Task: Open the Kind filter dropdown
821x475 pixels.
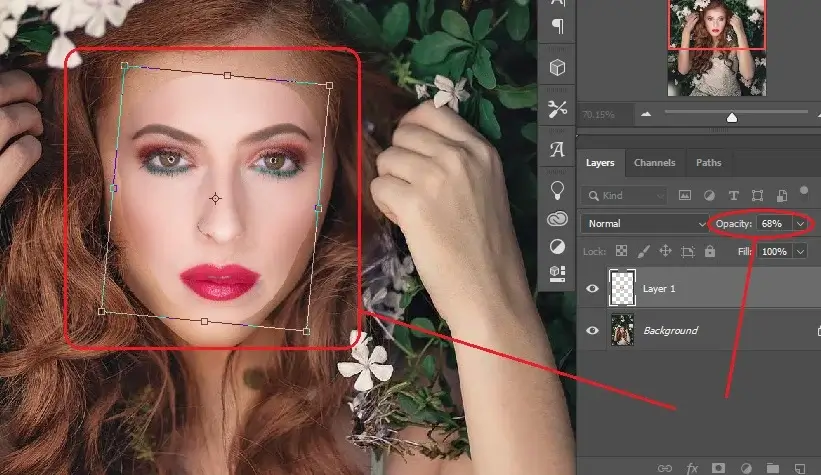Action: (624, 195)
